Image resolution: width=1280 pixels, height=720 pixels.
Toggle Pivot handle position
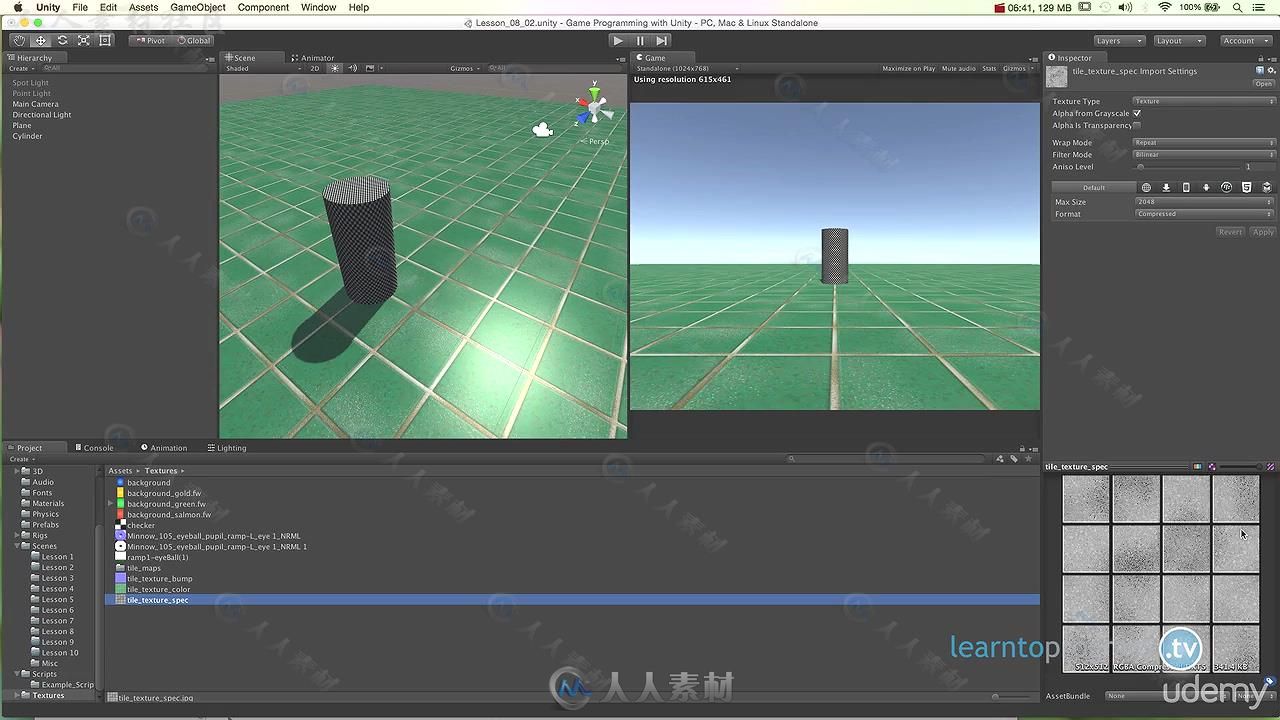[151, 41]
